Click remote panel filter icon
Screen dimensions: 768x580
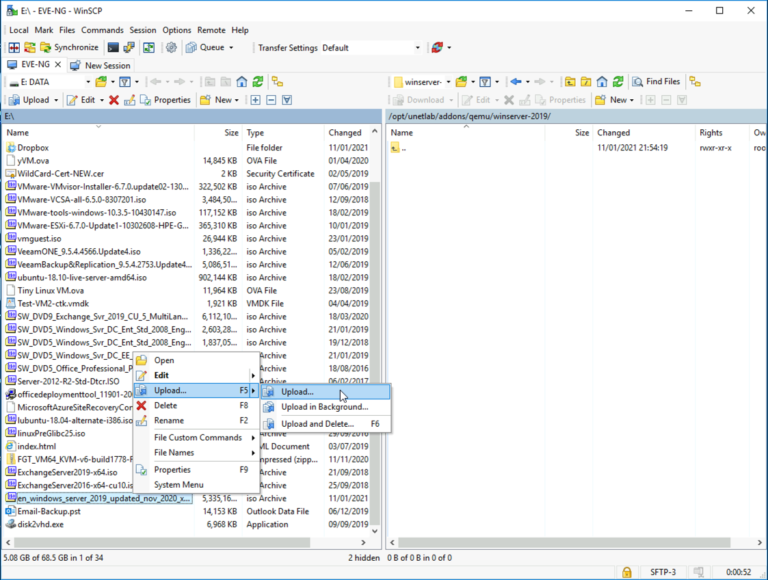(x=485, y=82)
